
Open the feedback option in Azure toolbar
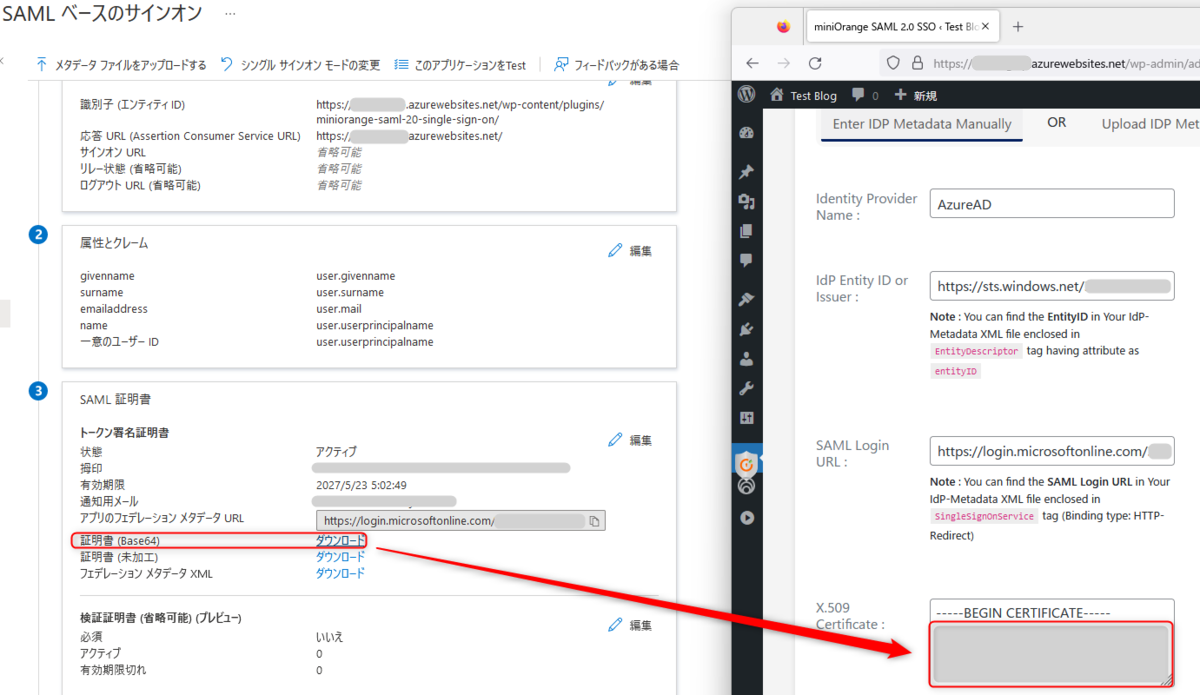pyautogui.click(x=617, y=65)
